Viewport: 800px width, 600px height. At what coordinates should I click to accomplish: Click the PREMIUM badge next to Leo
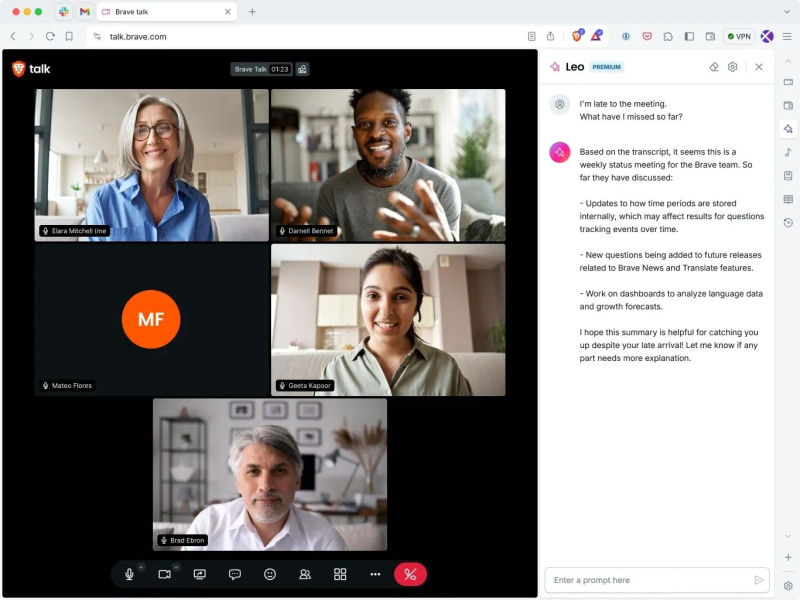(606, 67)
